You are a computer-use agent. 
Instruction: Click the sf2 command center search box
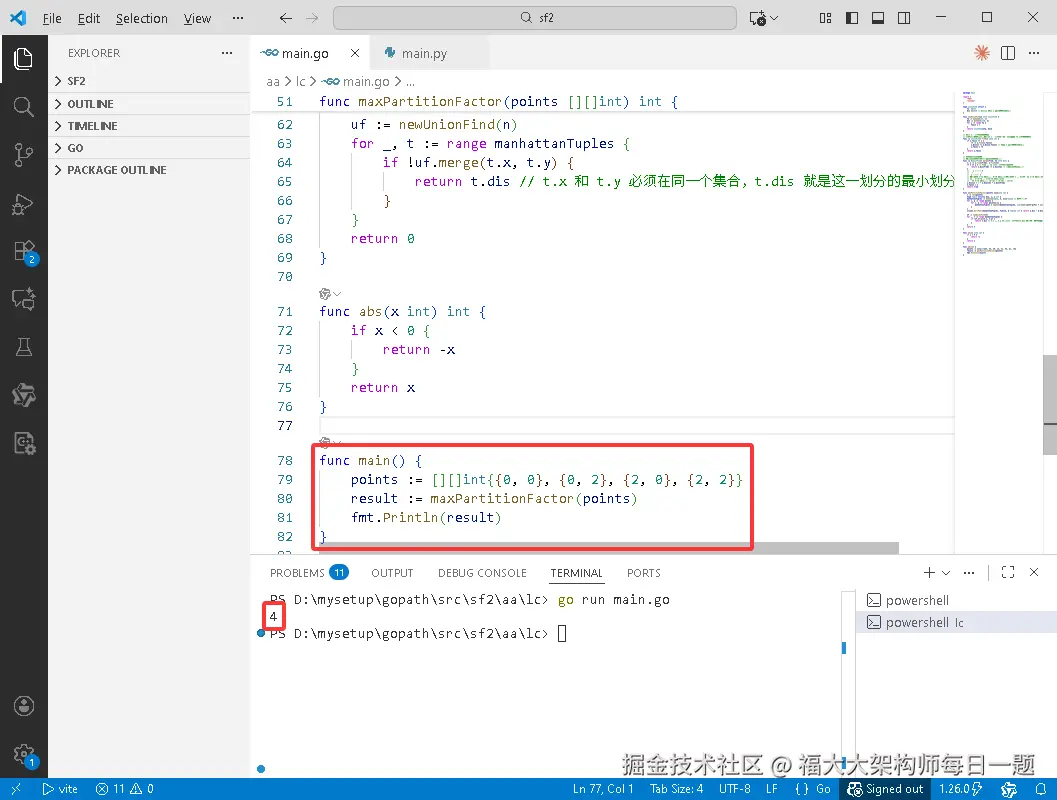pos(535,18)
